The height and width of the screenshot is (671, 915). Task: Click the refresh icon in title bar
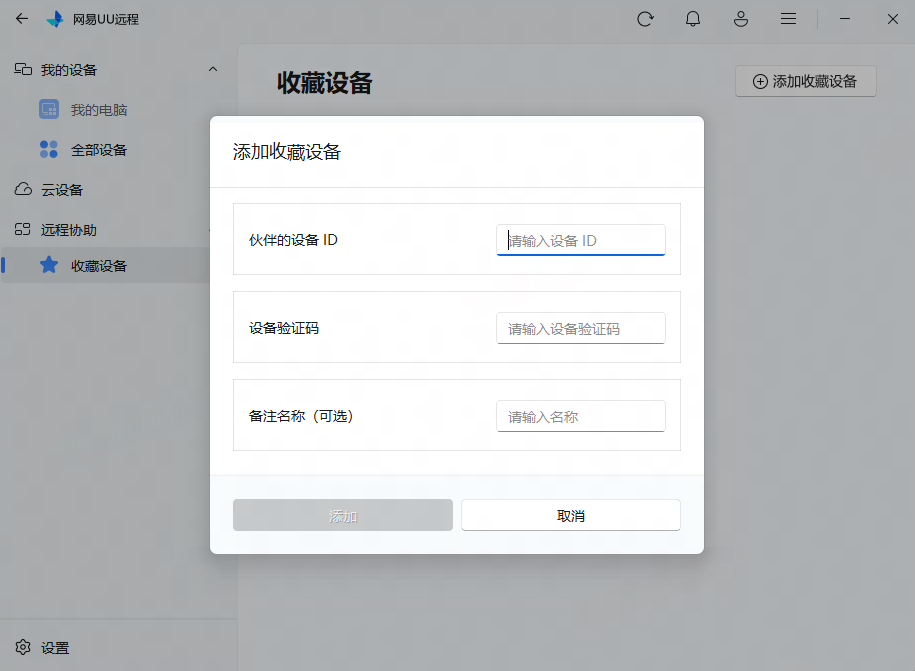coord(645,19)
